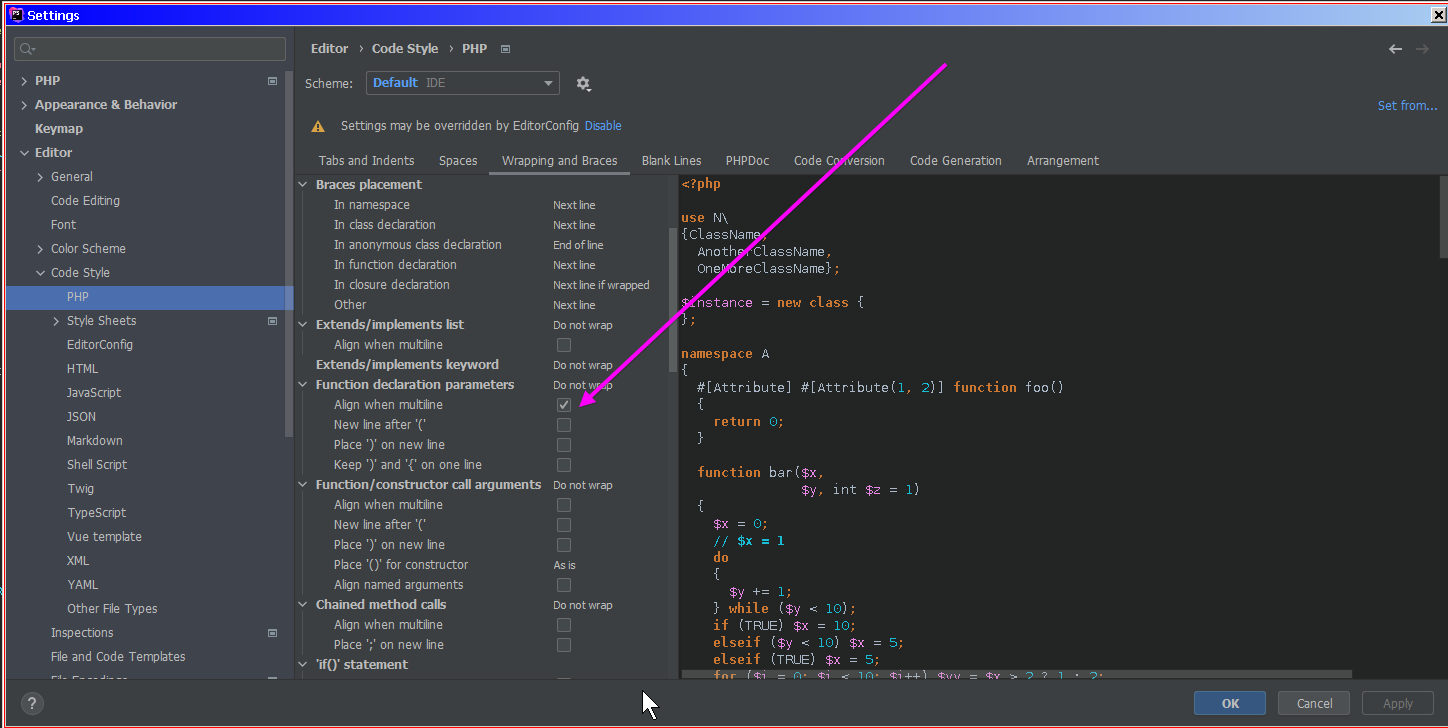This screenshot has height=728, width=1448.
Task: Open the Scheme Default dropdown
Action: point(463,83)
